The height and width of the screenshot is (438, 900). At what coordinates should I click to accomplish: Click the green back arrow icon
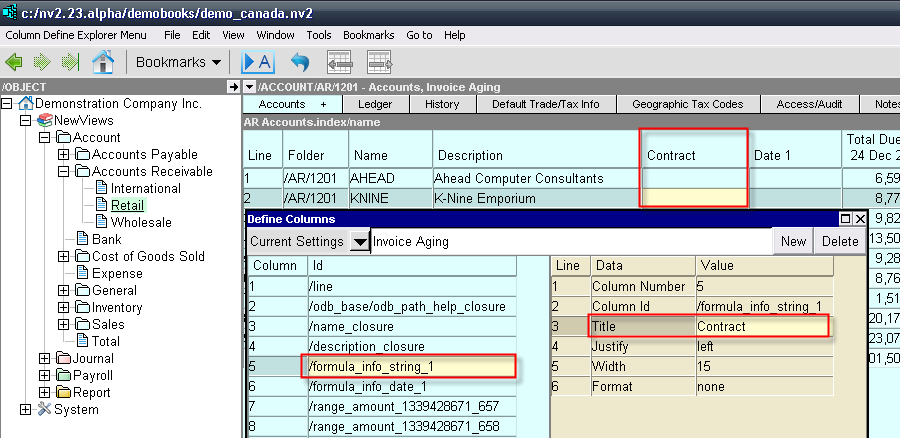click(x=14, y=61)
